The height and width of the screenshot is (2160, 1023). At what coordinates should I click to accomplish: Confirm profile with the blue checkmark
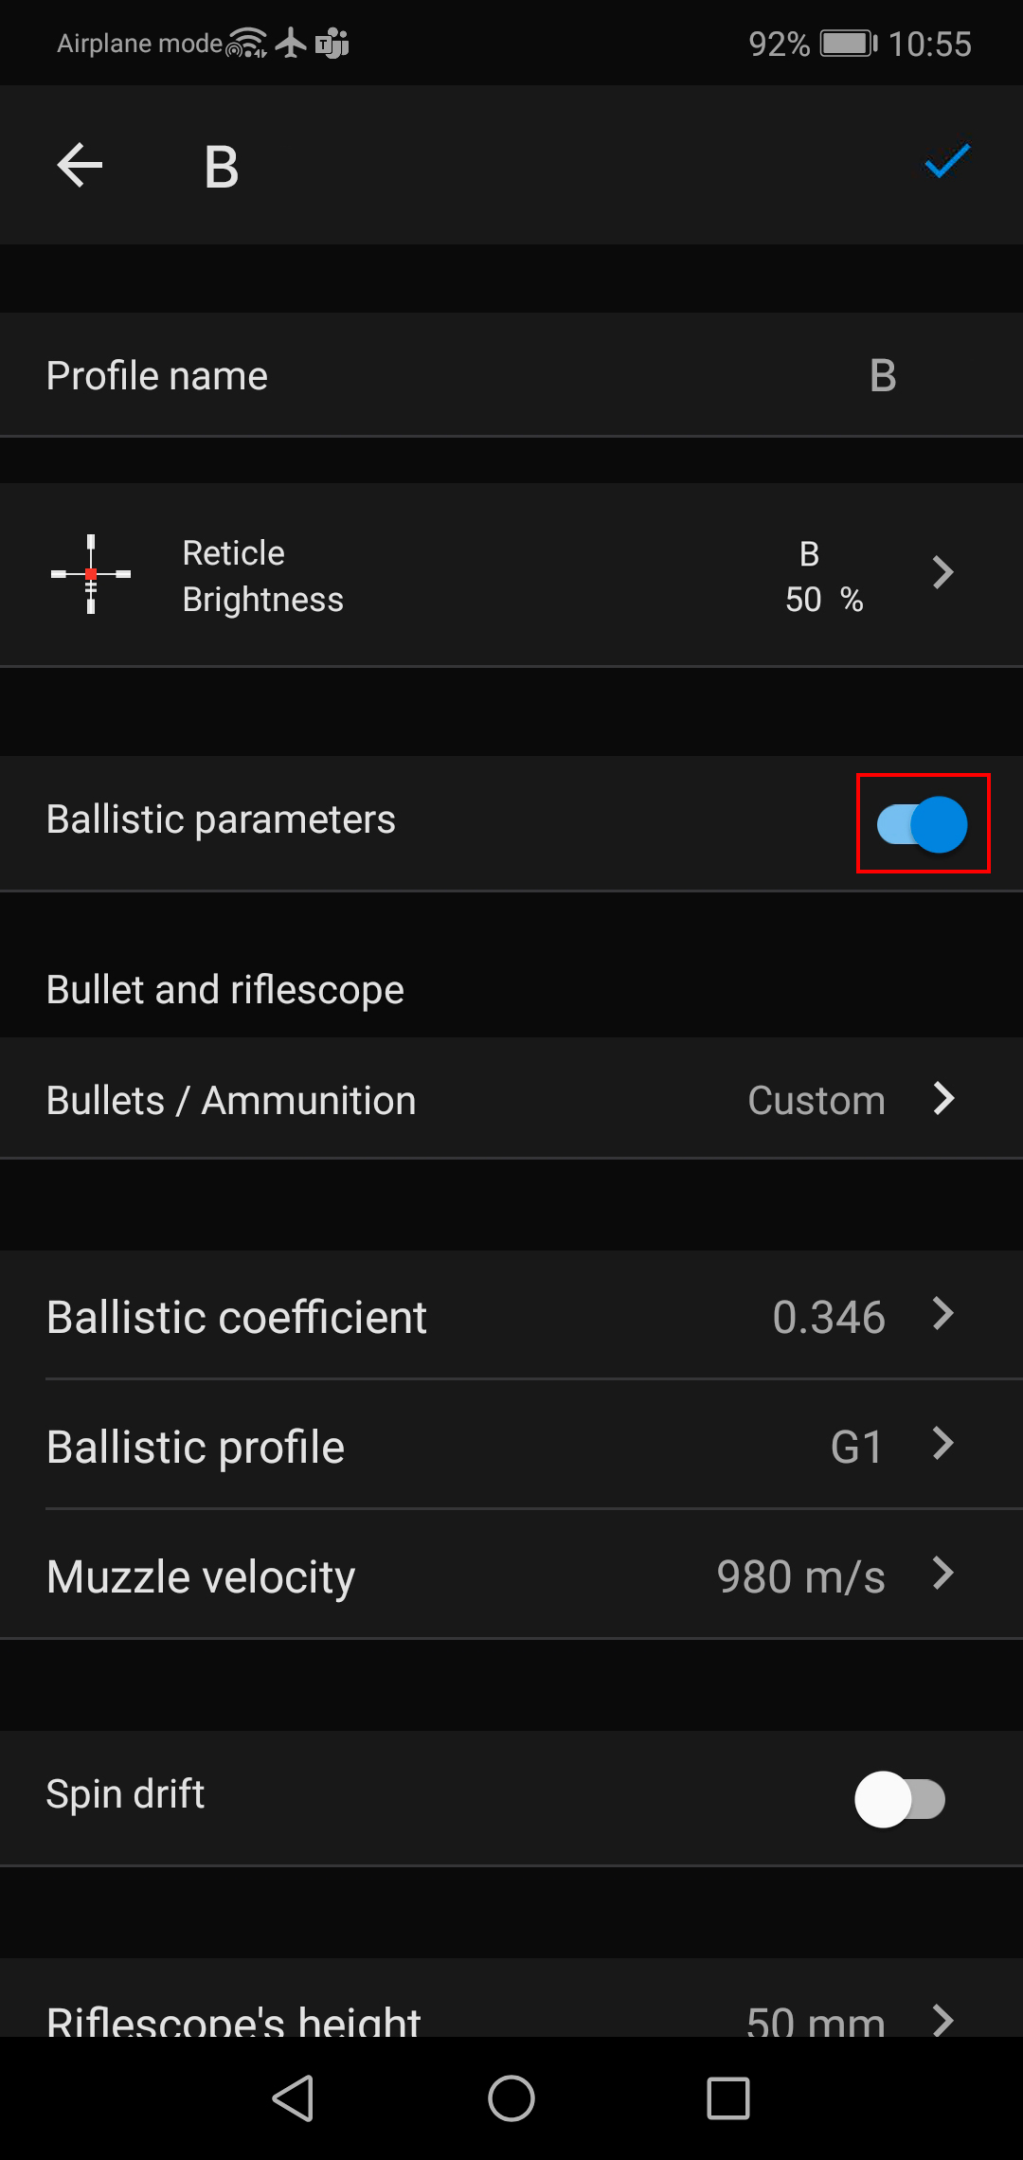(946, 162)
